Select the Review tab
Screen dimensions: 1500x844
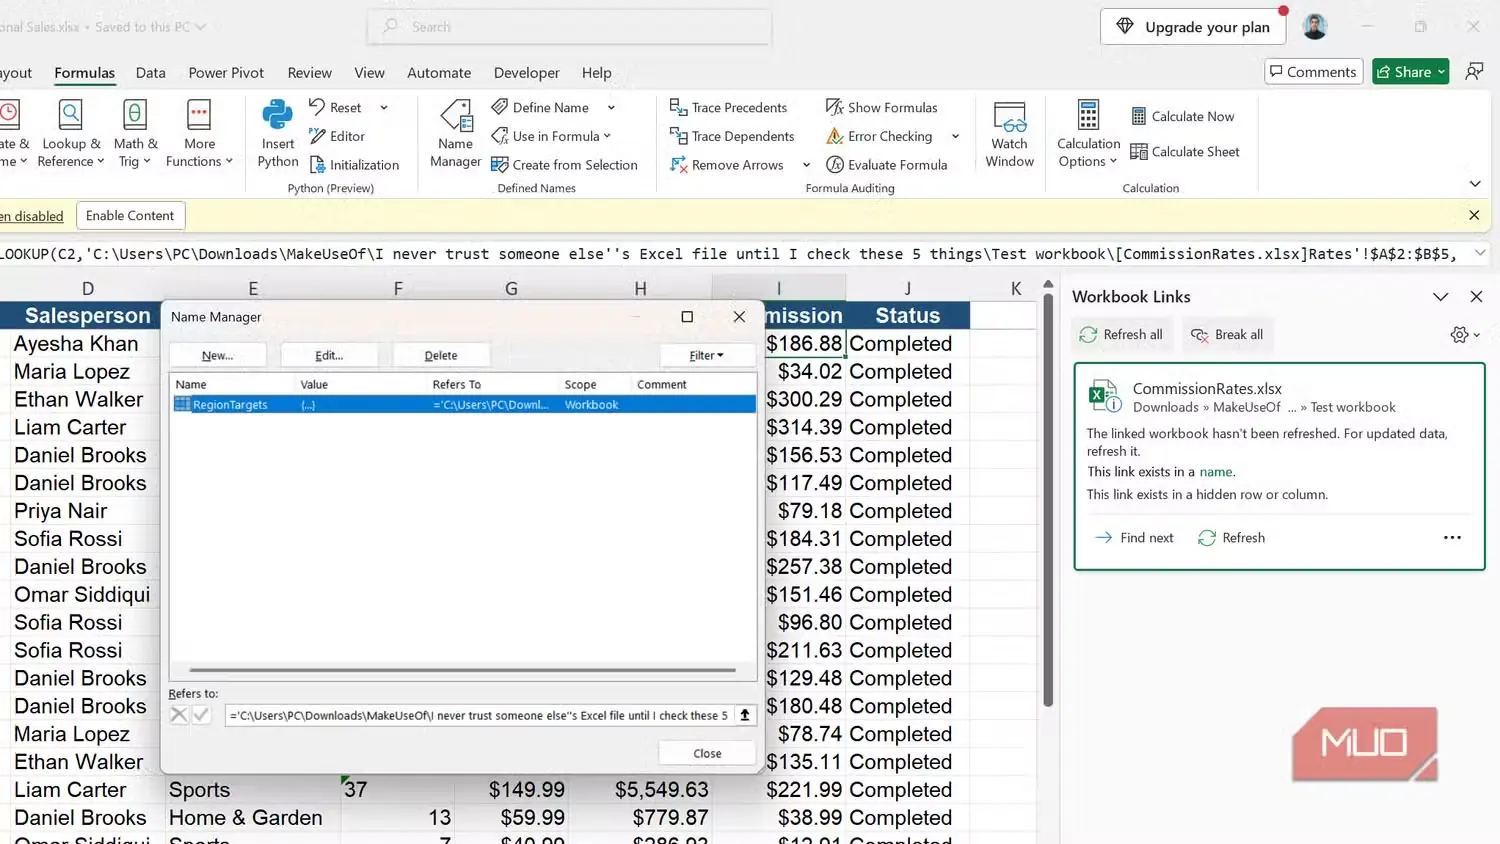pyautogui.click(x=309, y=73)
